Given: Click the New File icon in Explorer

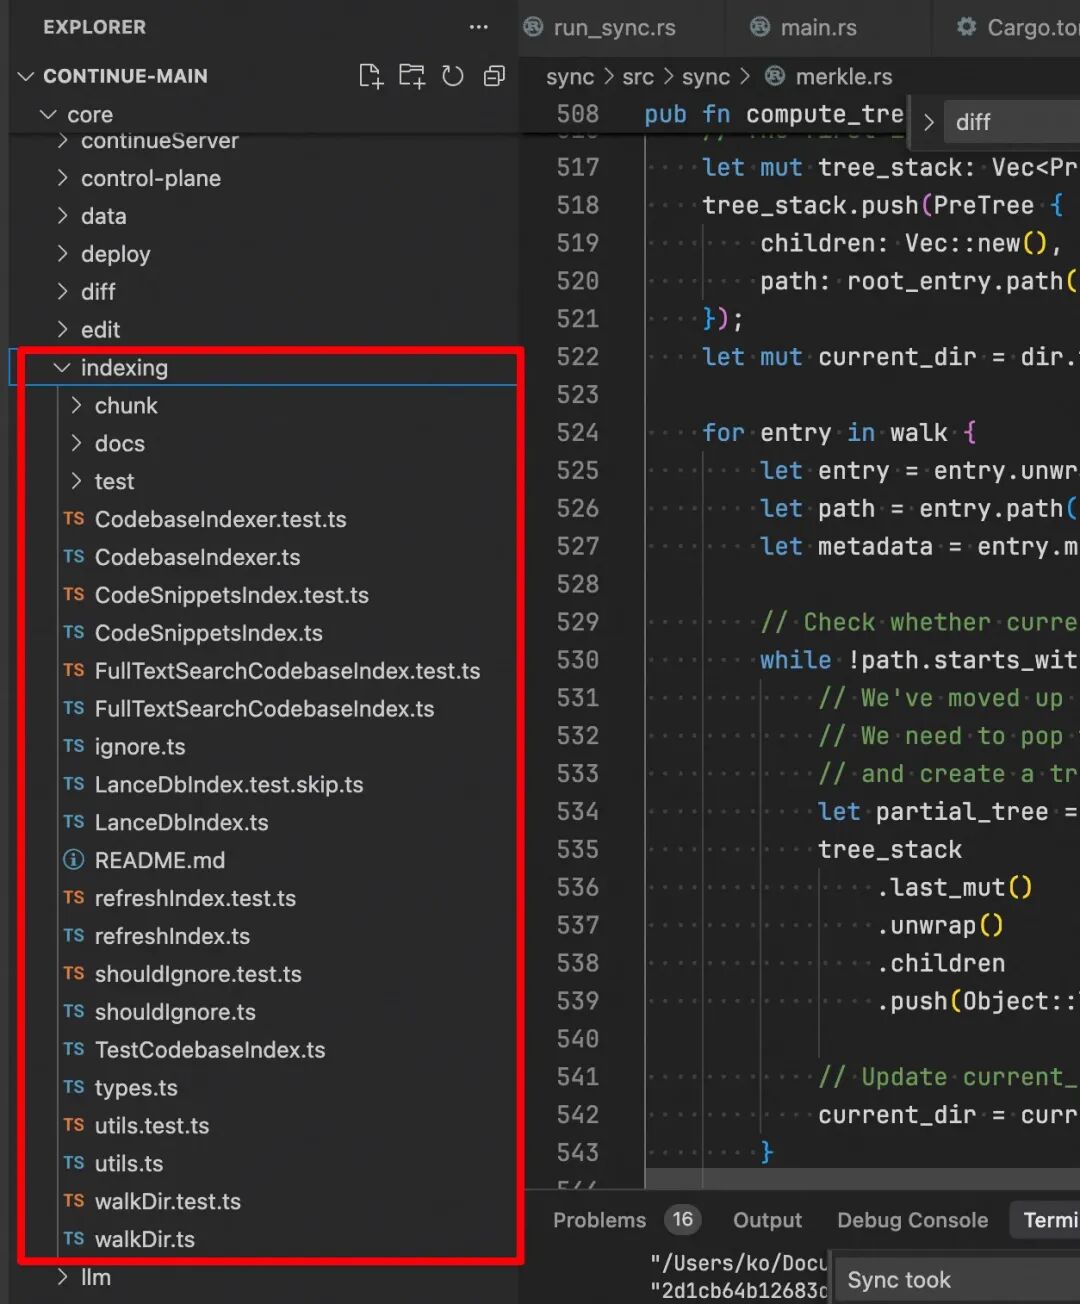Looking at the screenshot, I should (371, 76).
